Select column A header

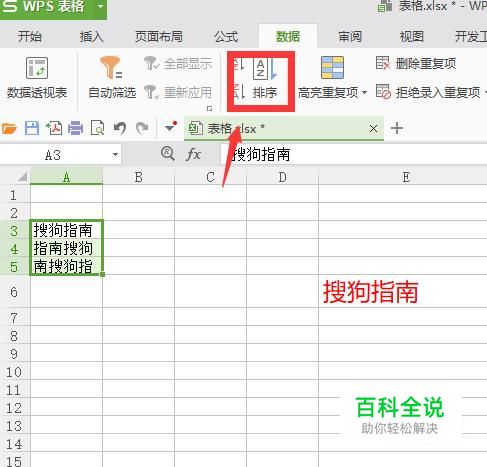coord(66,177)
